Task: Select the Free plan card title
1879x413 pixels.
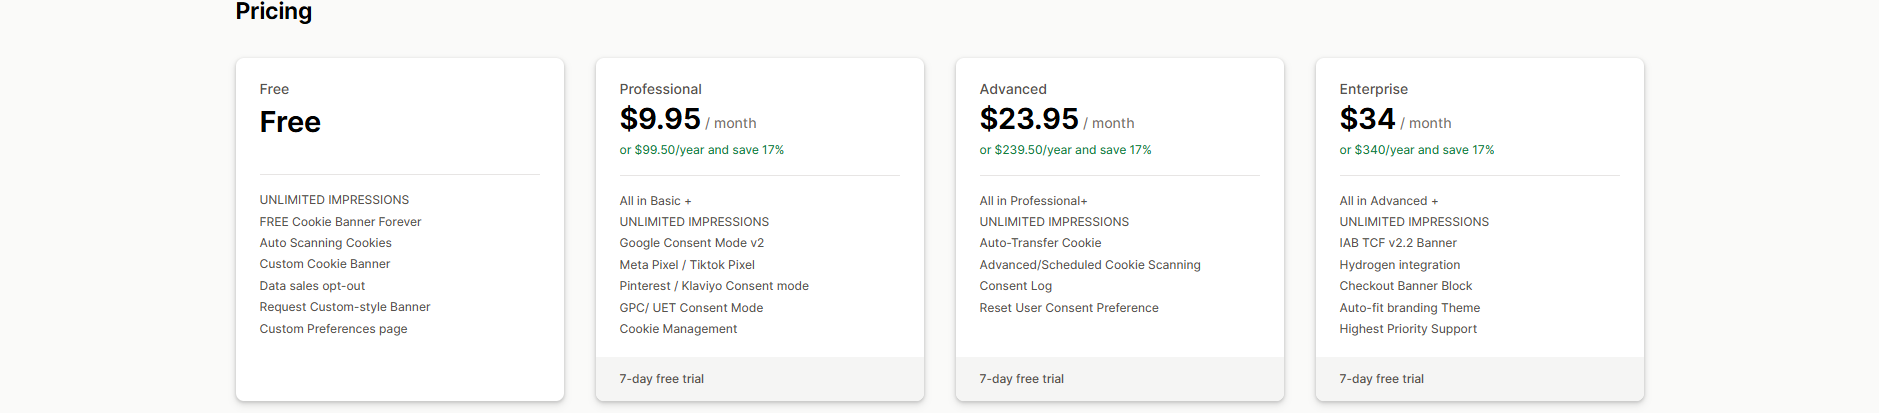Action: point(274,89)
